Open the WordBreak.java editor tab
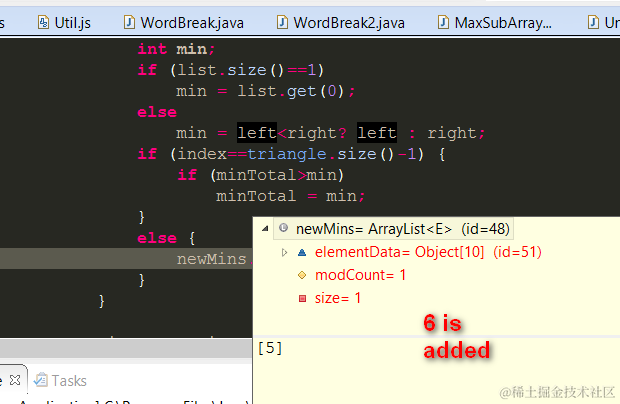The image size is (620, 404). tap(183, 23)
